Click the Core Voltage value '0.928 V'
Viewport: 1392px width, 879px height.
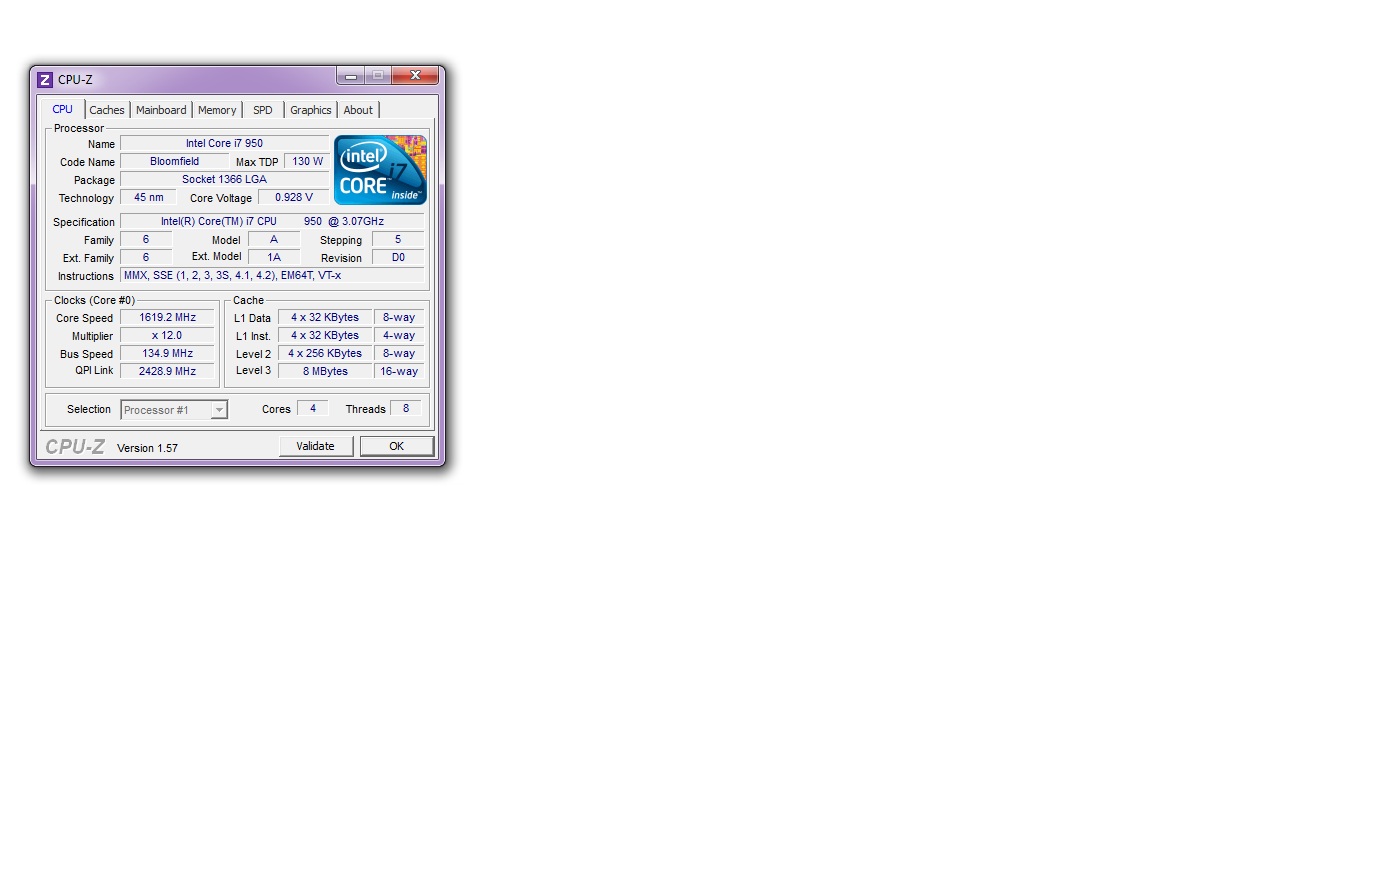click(294, 198)
